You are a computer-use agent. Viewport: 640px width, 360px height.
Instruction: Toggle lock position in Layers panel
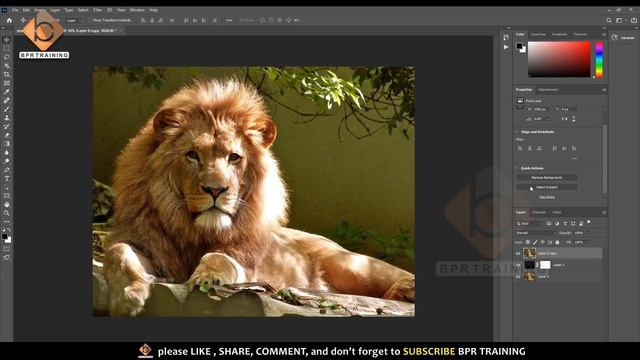pyautogui.click(x=542, y=242)
